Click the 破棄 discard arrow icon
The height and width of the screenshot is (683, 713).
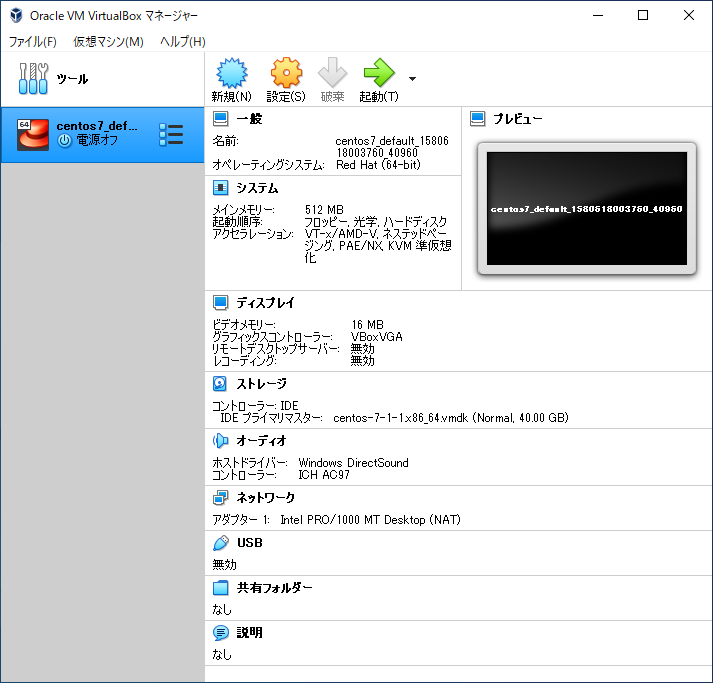tap(332, 72)
